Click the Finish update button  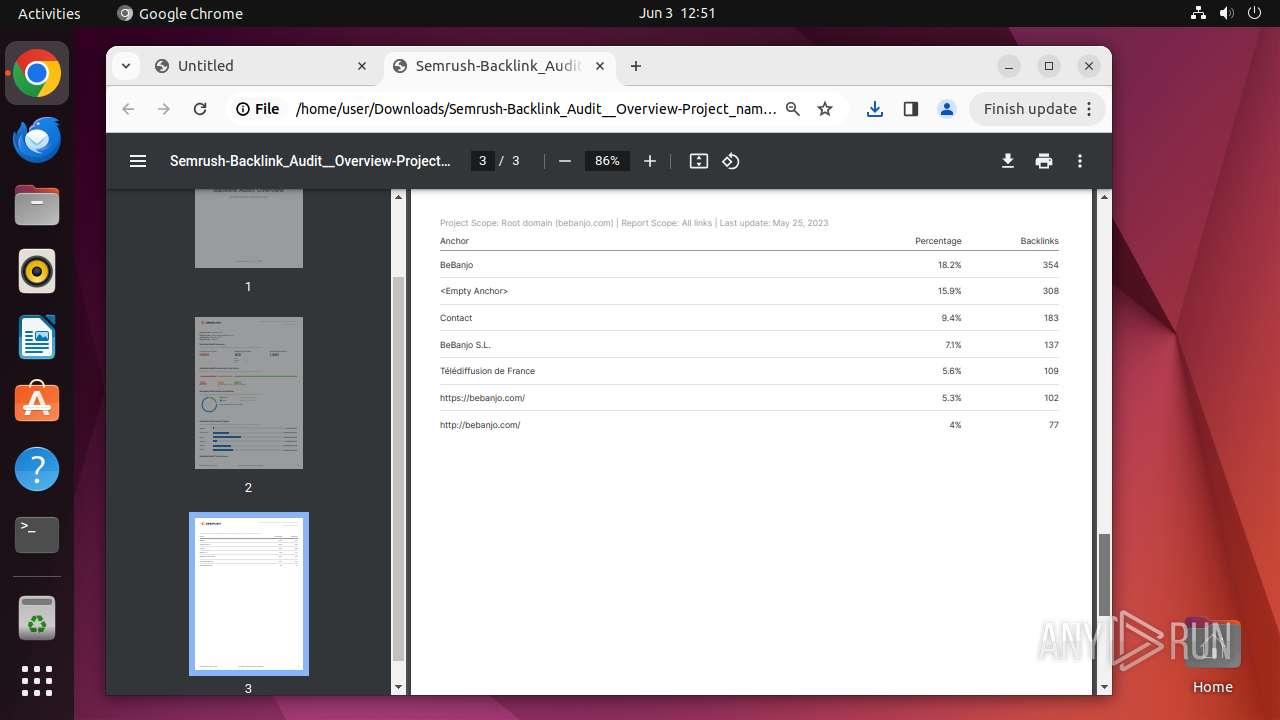point(1038,109)
